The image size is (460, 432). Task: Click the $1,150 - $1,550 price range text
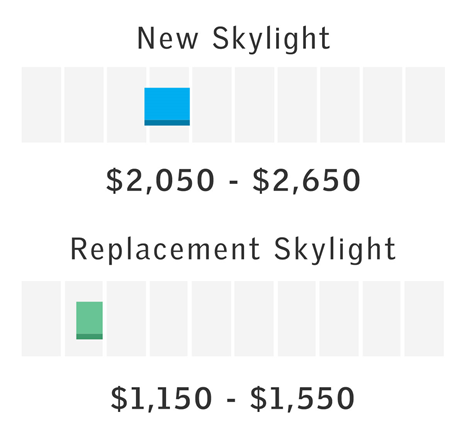pos(232,399)
